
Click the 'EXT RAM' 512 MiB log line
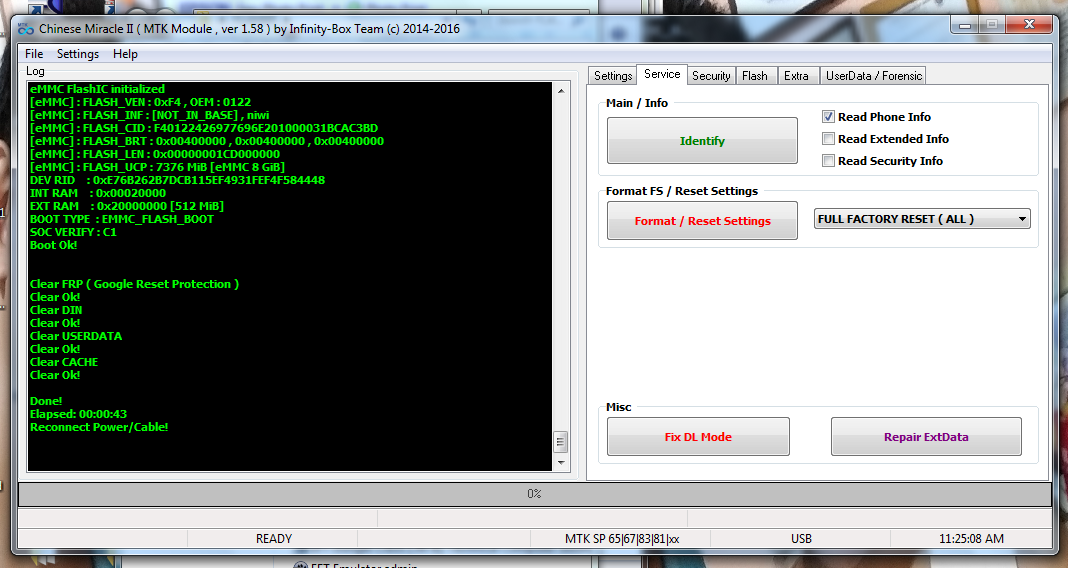tap(127, 206)
